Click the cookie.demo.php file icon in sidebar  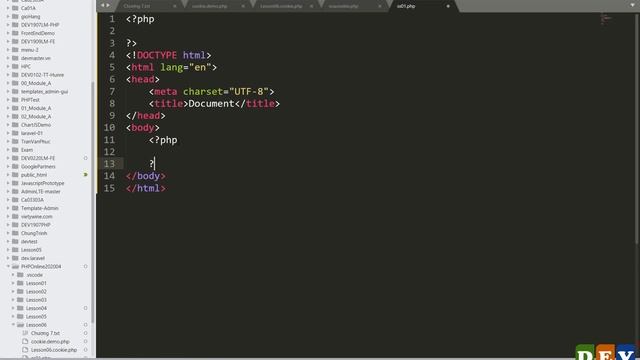pos(25,342)
